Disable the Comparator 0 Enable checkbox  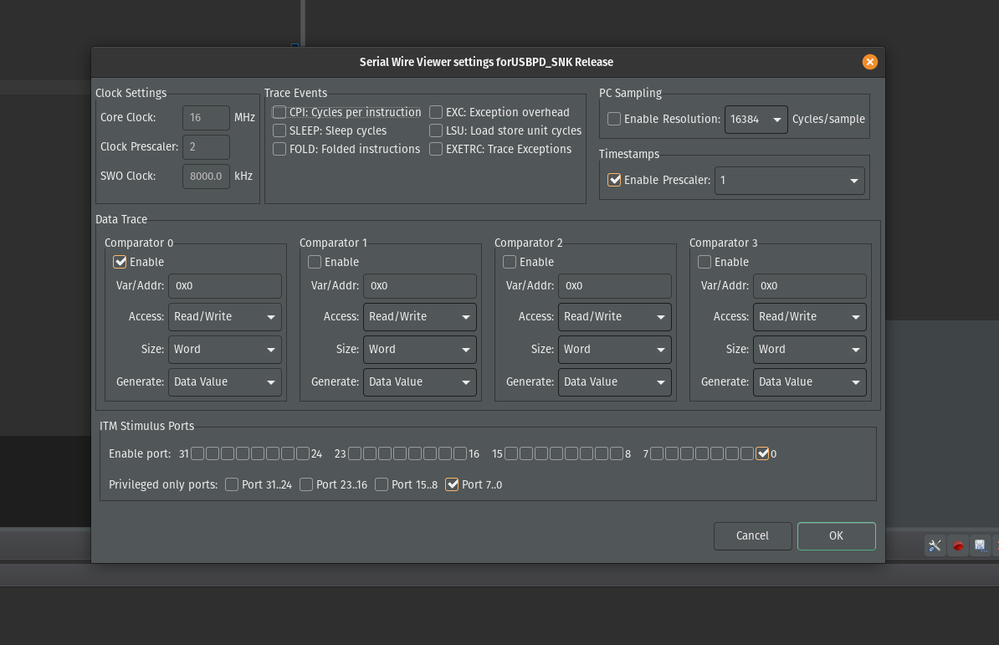pos(121,262)
